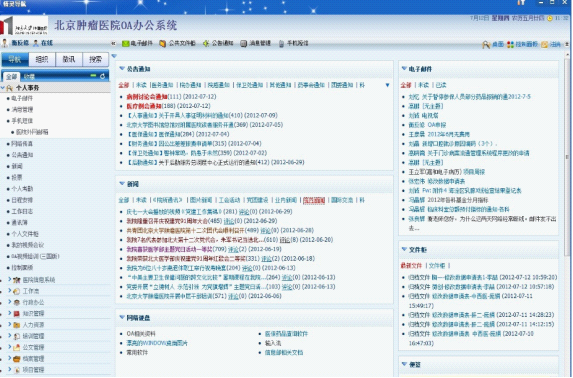Viewport: 573px width, 378px height.
Task: Collapse the 个人事务 tree section
Action: (3, 88)
